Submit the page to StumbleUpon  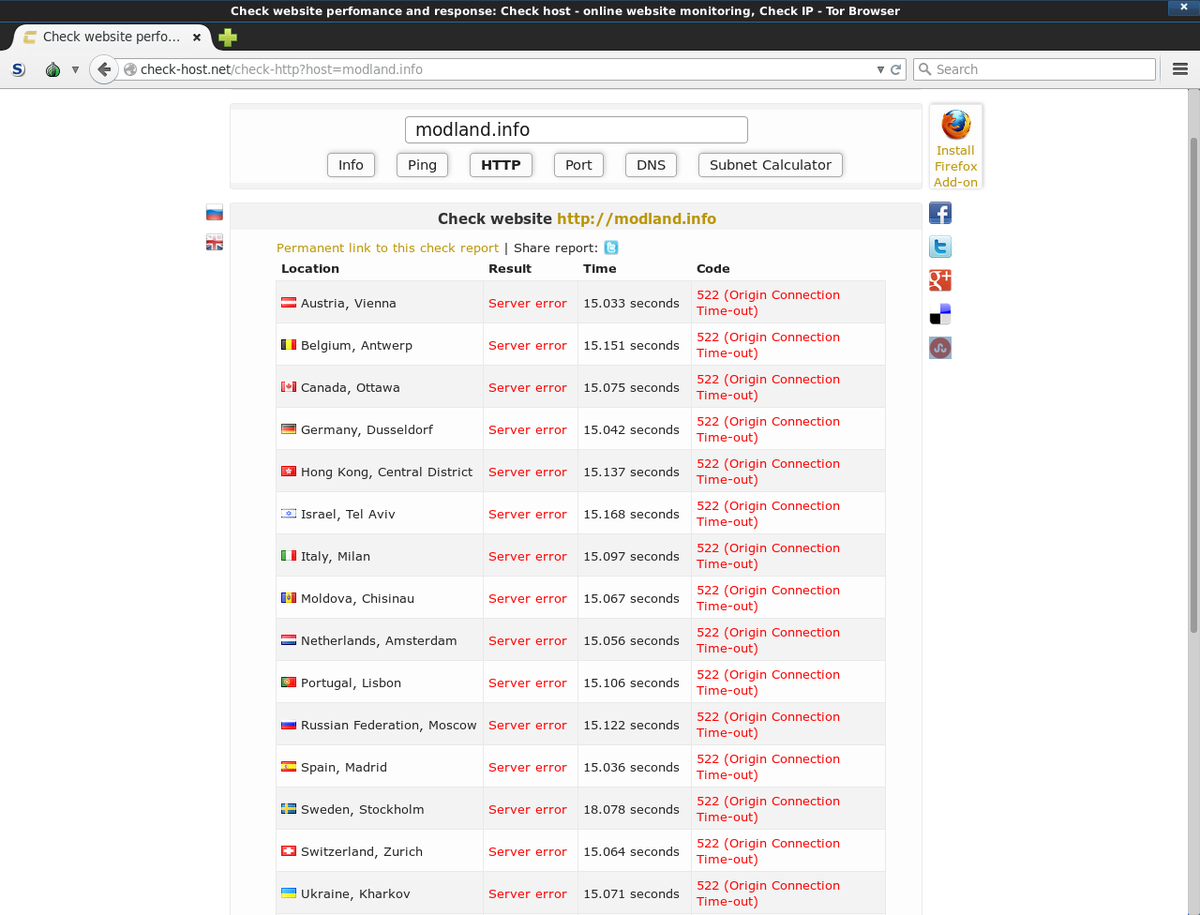click(x=939, y=347)
